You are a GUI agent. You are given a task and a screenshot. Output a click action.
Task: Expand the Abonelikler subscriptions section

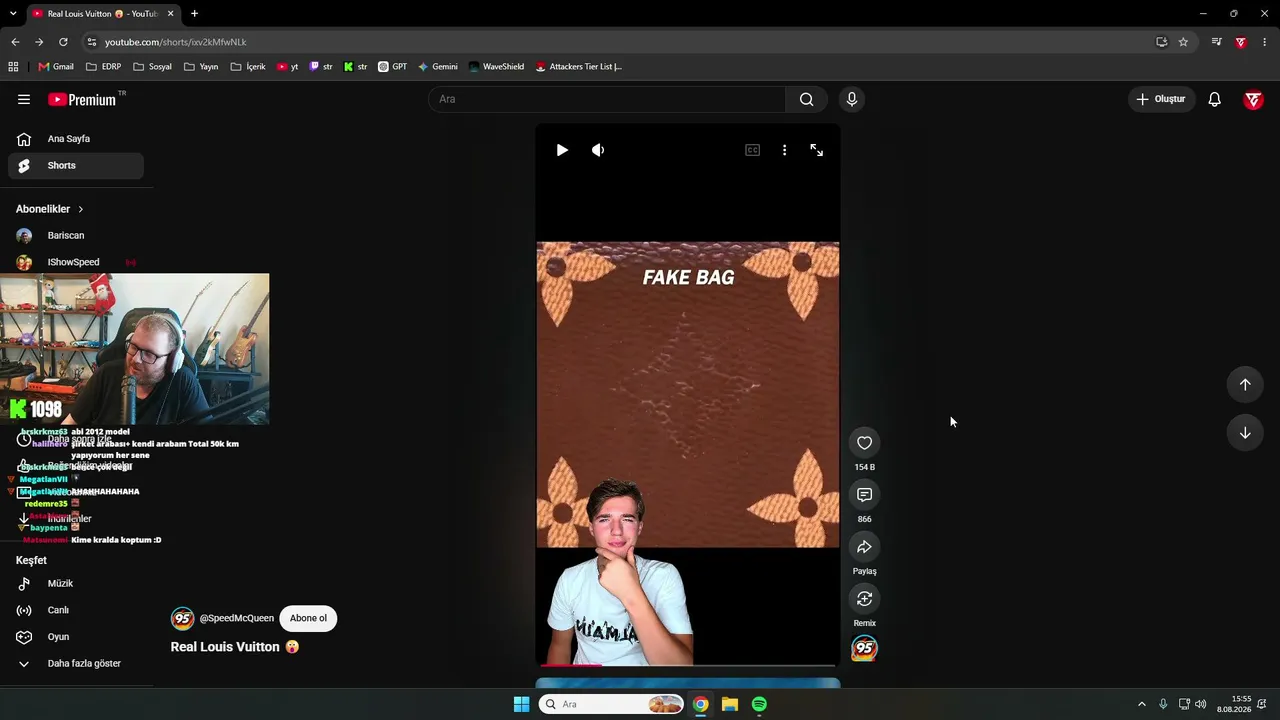click(50, 209)
